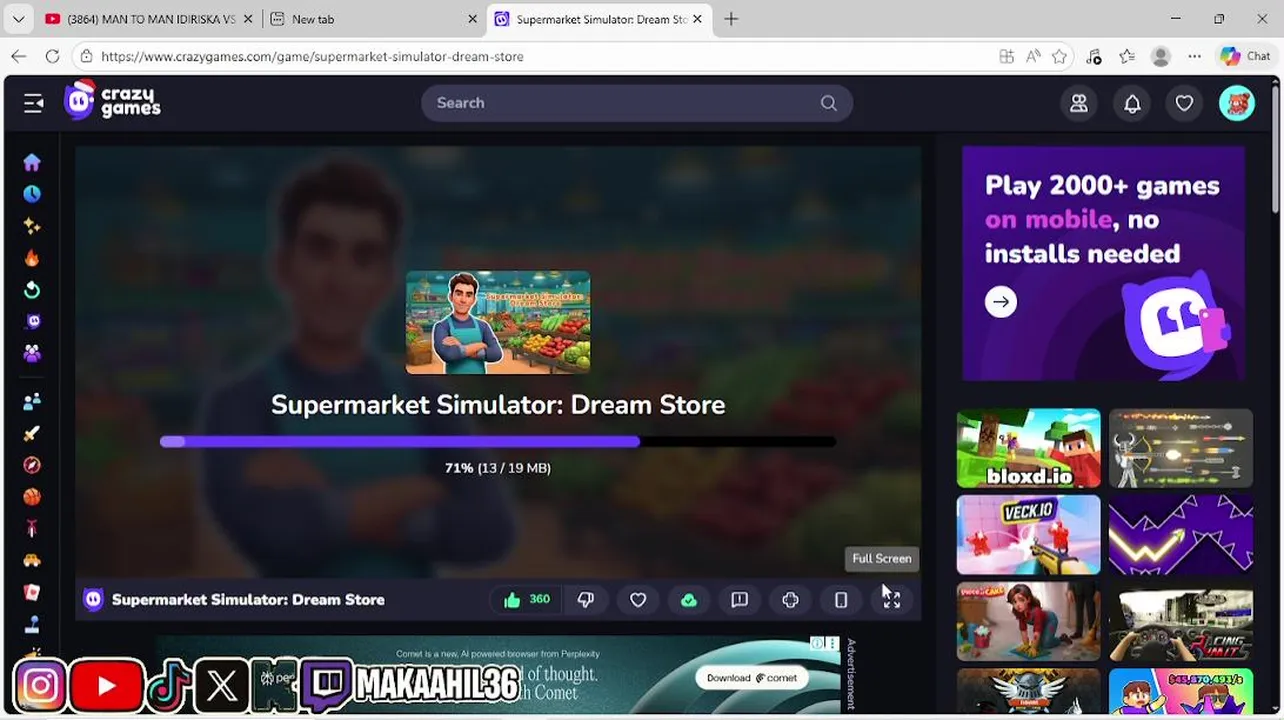Image resolution: width=1284 pixels, height=720 pixels.
Task: Open Adventure compass icon in sidebar
Action: click(32, 465)
